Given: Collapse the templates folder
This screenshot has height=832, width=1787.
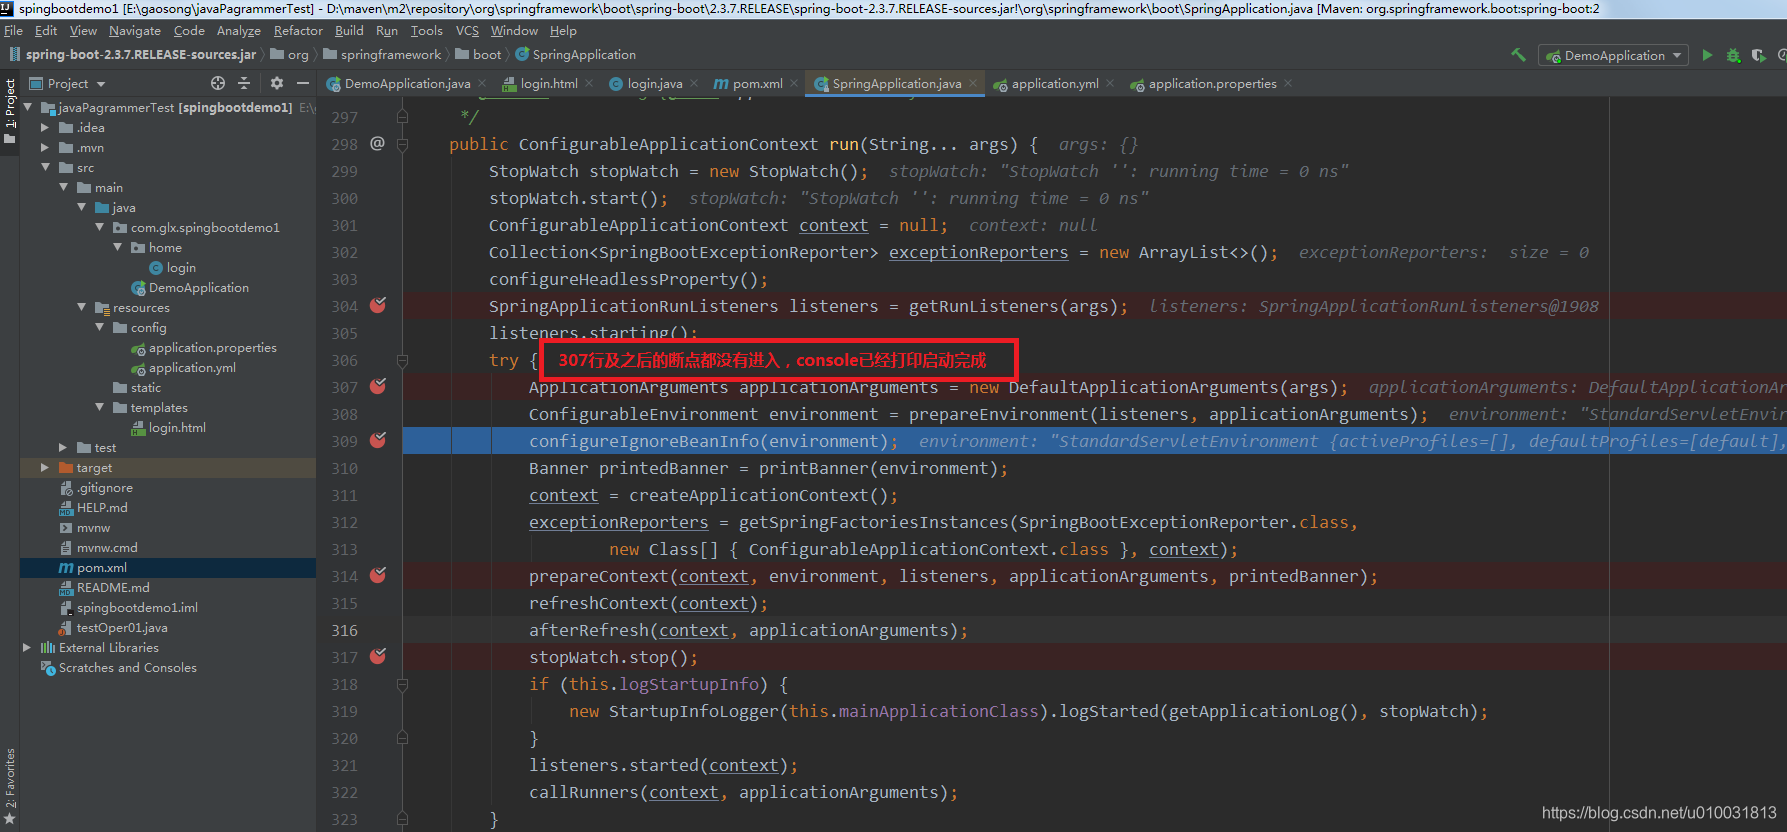Looking at the screenshot, I should [99, 407].
